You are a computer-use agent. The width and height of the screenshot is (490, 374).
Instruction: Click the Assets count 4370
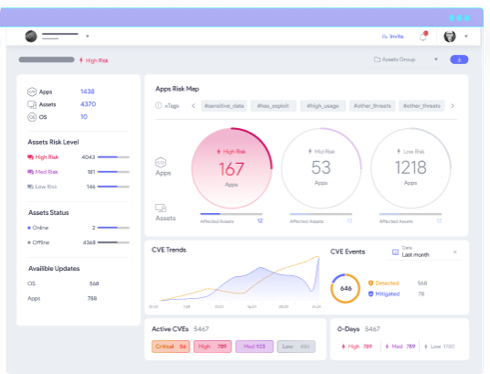click(x=88, y=104)
